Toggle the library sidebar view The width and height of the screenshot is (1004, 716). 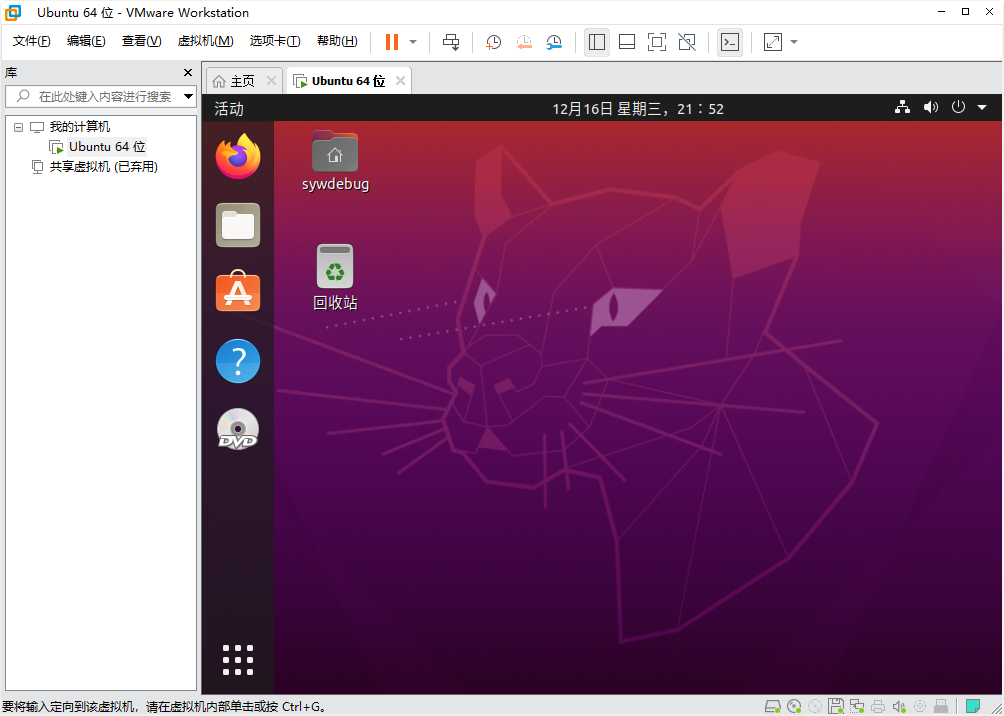[x=597, y=42]
